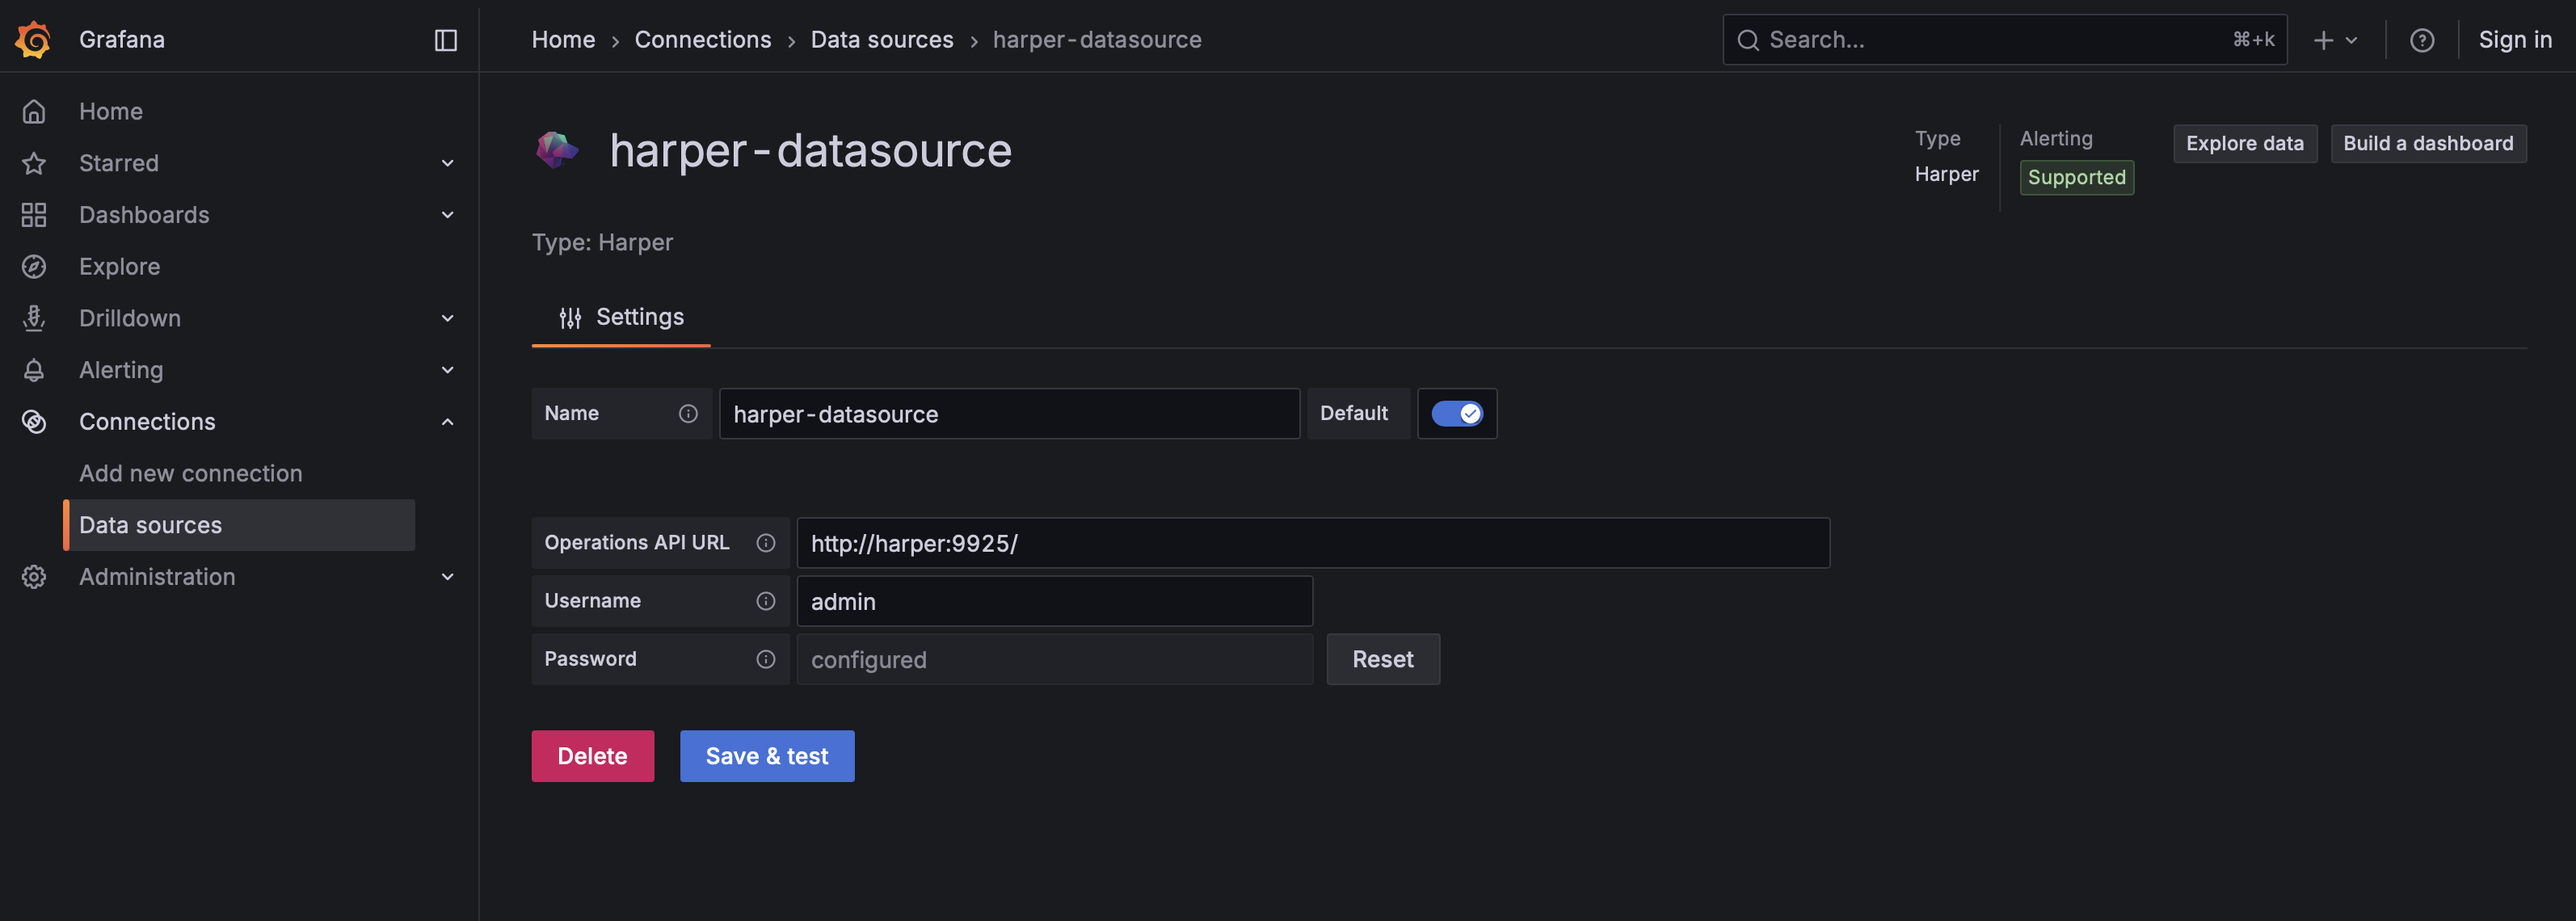
Task: Click the Operations API URL input
Action: click(1313, 543)
